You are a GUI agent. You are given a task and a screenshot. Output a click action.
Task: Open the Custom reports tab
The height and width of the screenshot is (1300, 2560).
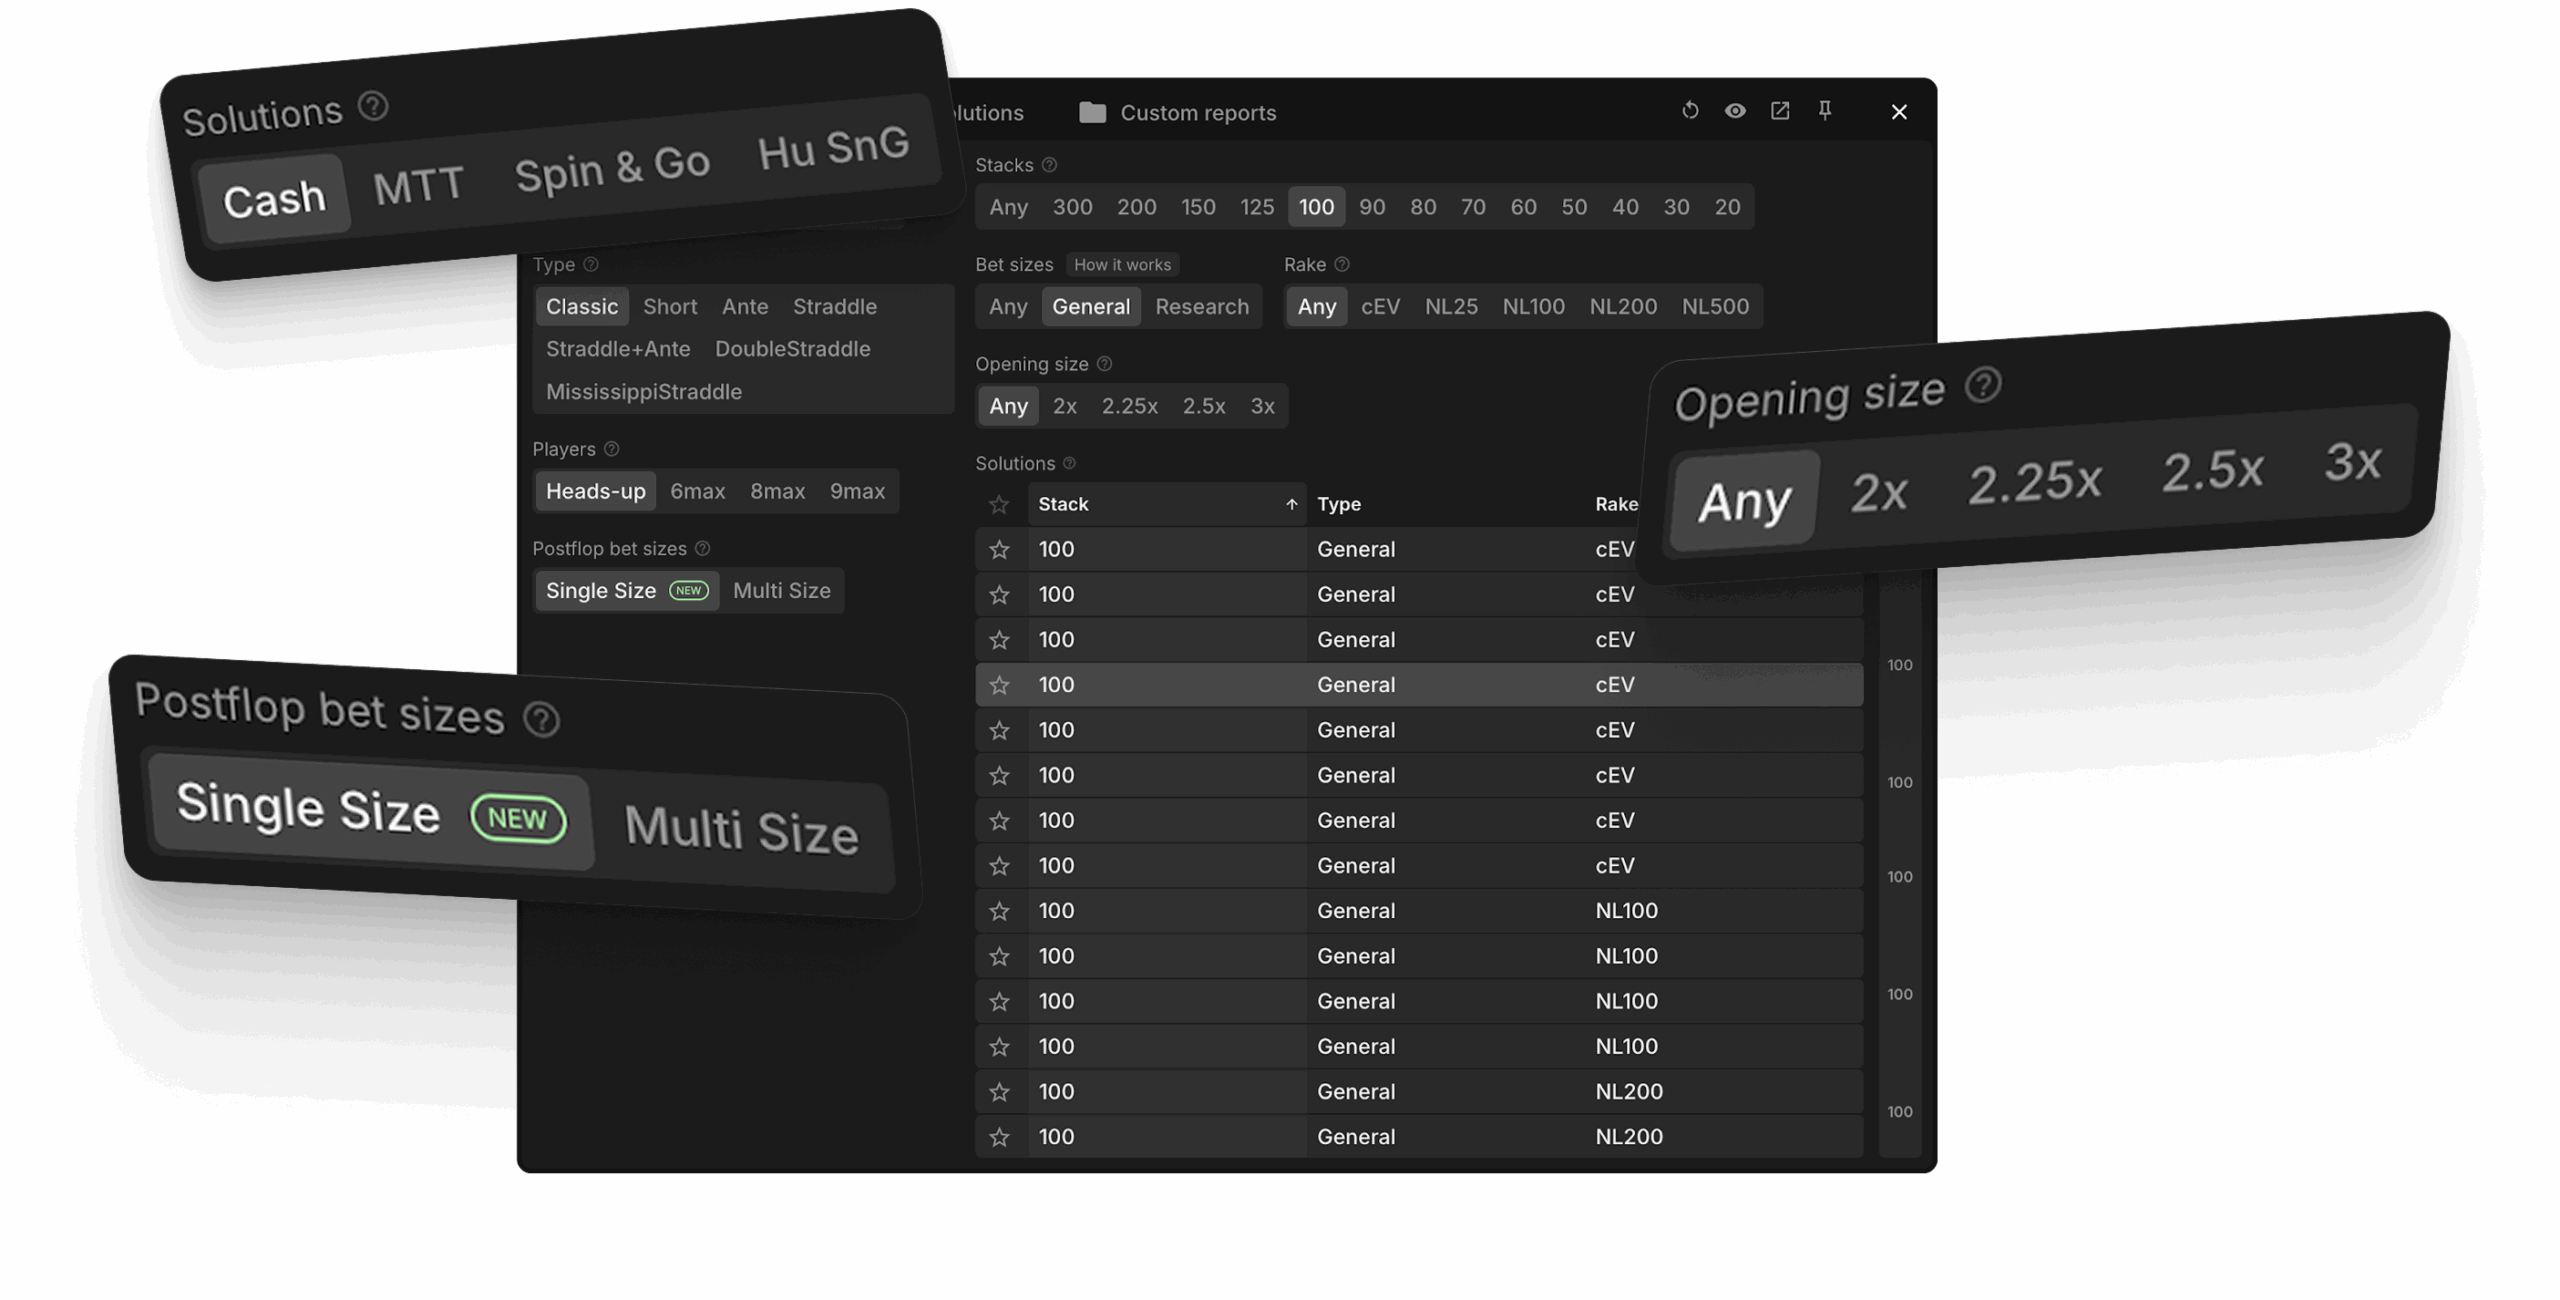pos(1197,113)
